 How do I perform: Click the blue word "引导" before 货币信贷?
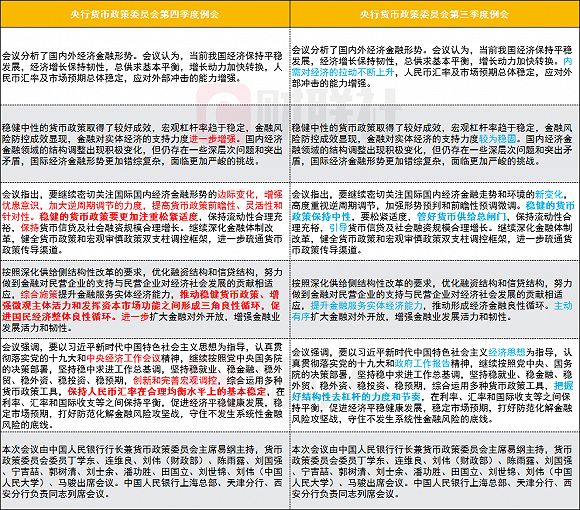[x=338, y=228]
